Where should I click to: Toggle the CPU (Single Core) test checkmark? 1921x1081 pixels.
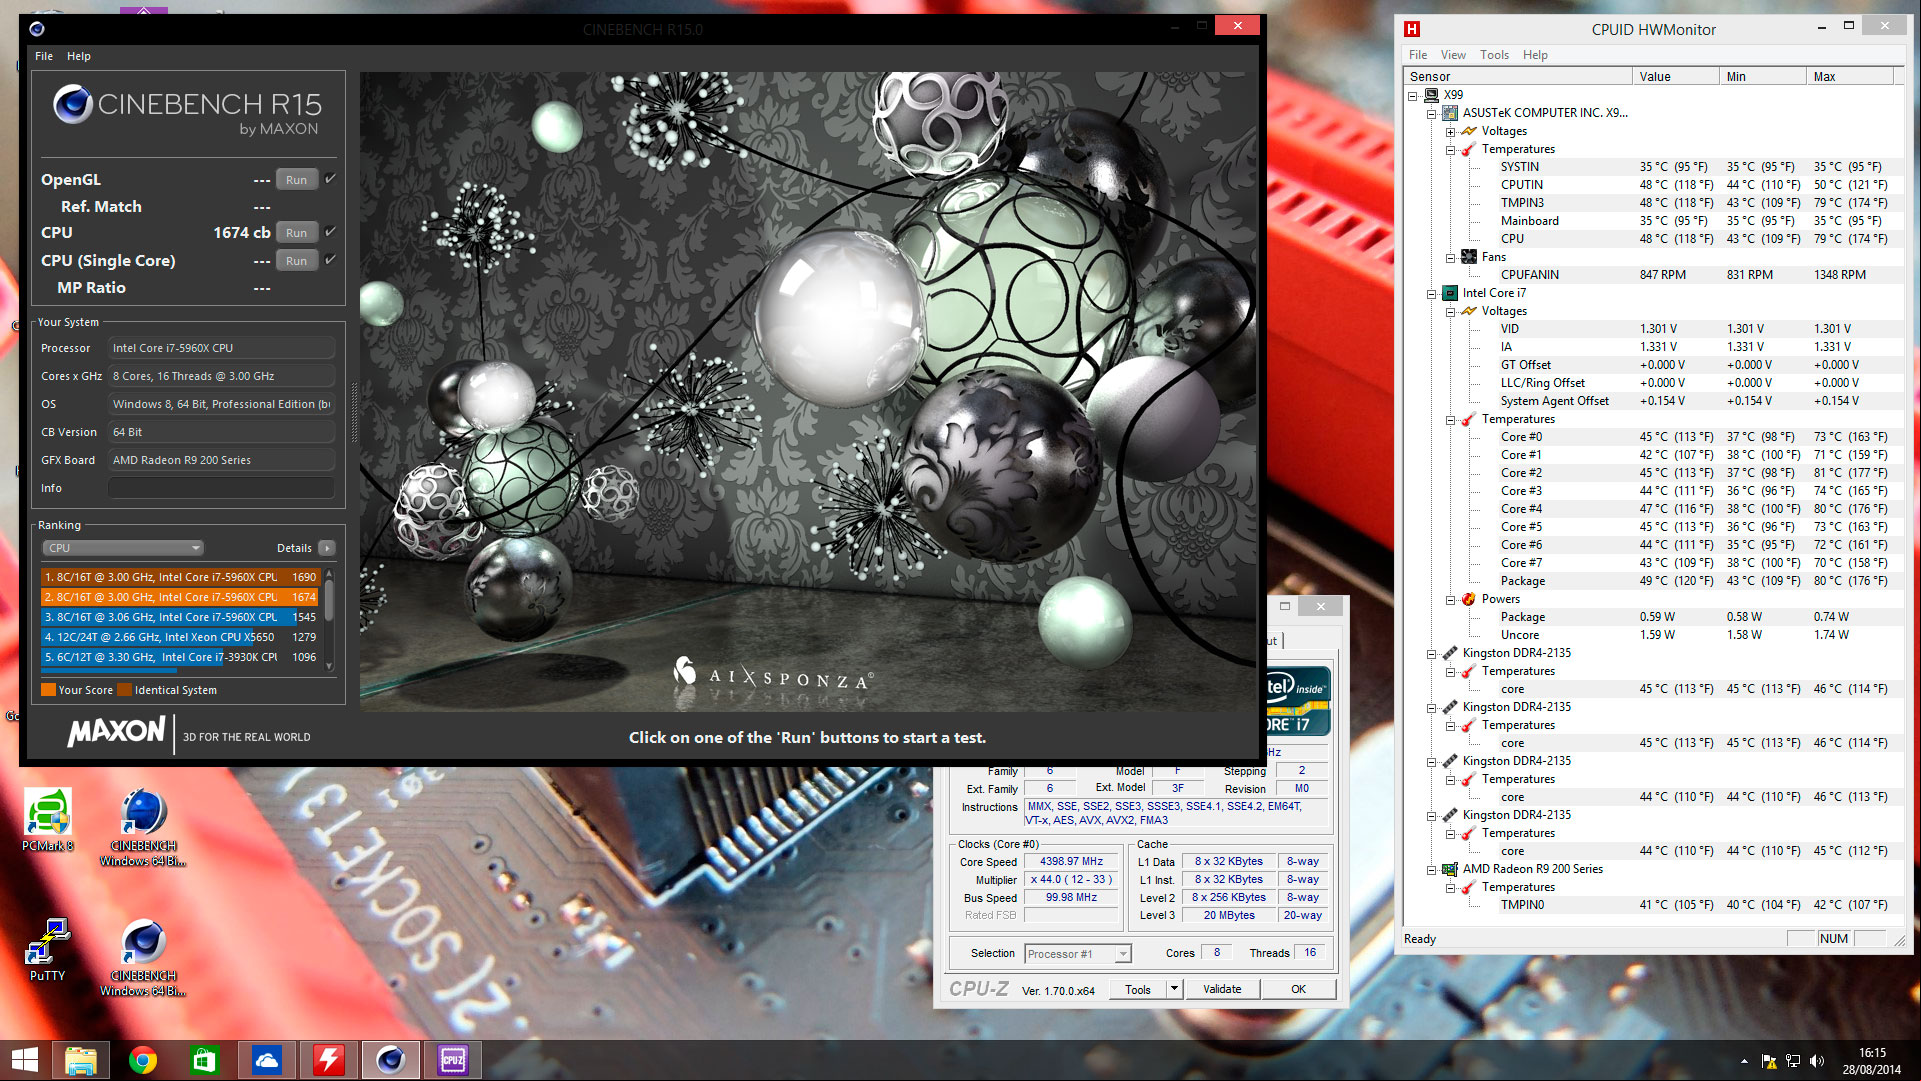pos(330,260)
